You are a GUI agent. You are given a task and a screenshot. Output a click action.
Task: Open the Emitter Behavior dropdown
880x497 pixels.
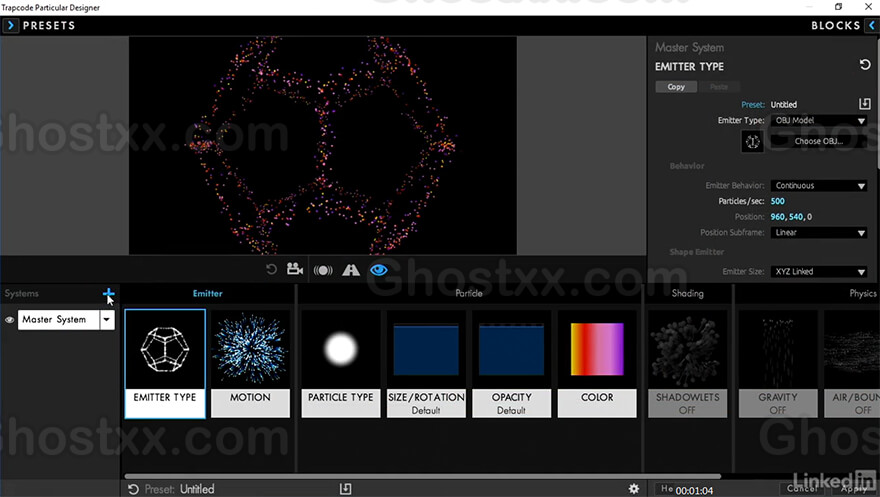[819, 186]
